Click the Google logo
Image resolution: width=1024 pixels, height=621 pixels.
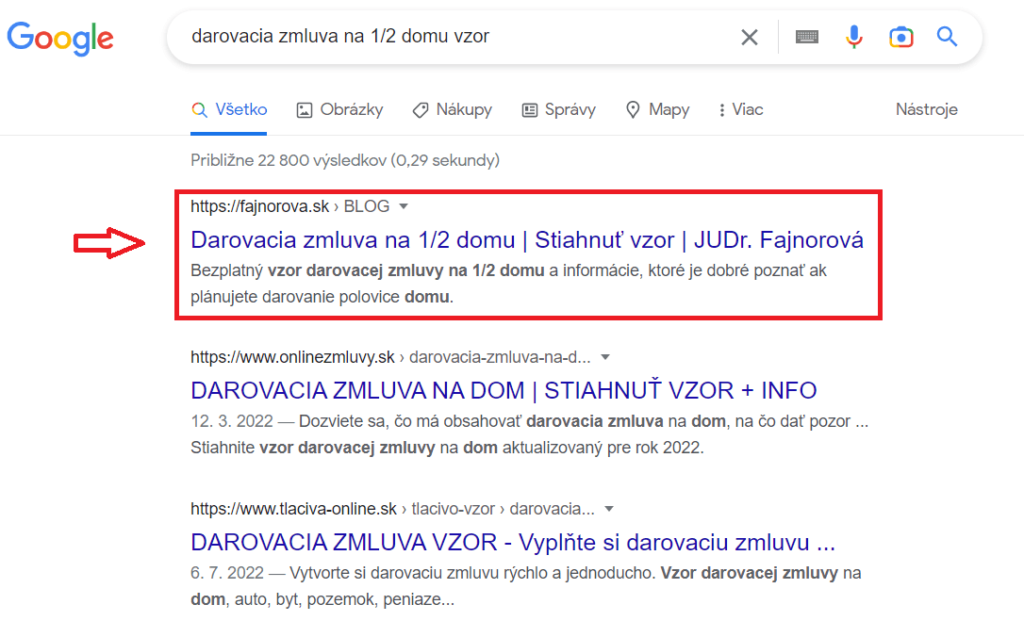pos(60,38)
